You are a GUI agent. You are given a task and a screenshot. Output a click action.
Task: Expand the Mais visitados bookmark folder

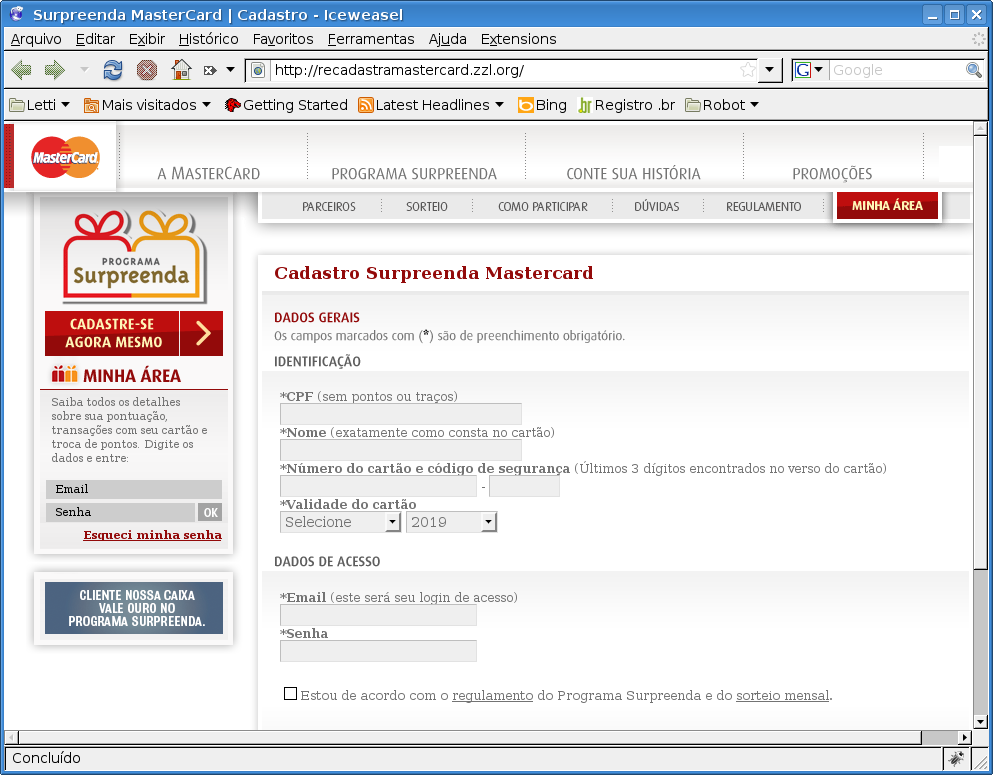tap(147, 105)
